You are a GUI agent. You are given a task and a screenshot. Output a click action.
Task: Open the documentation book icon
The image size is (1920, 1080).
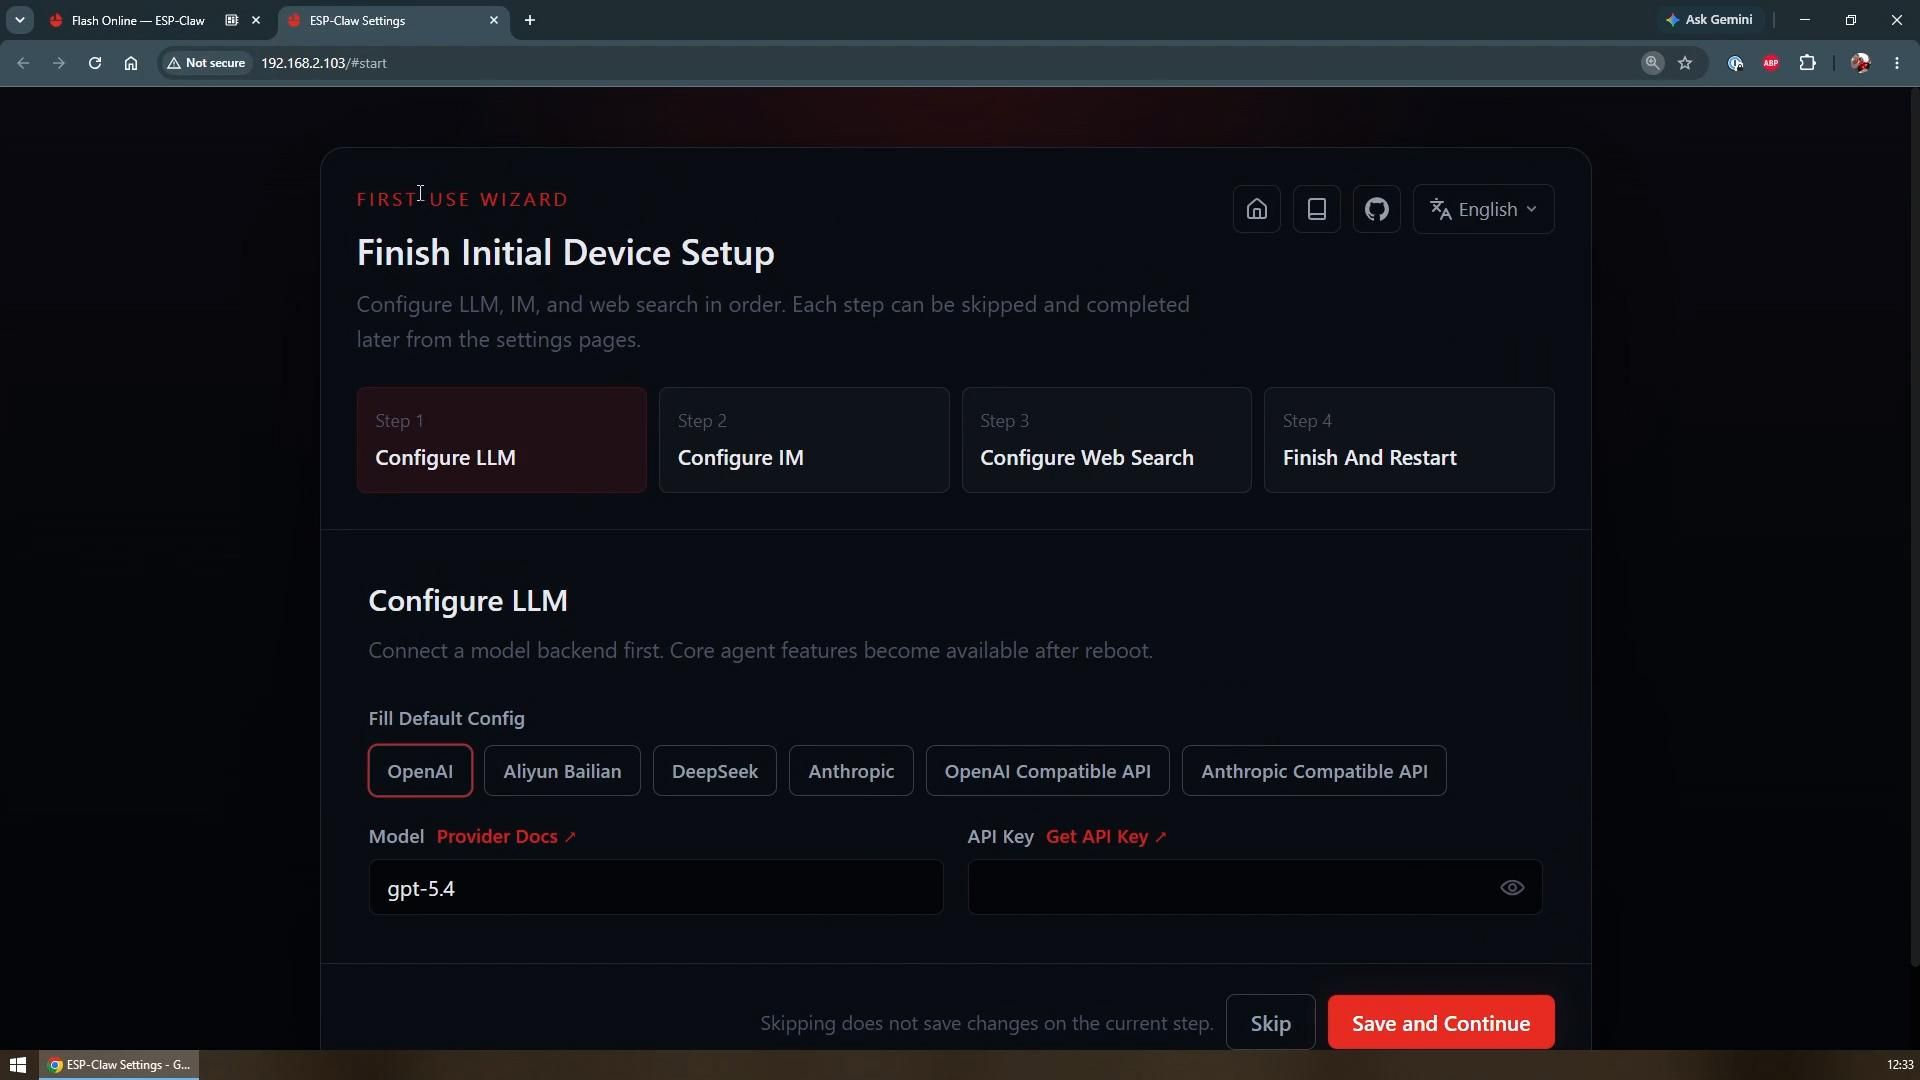click(1316, 209)
